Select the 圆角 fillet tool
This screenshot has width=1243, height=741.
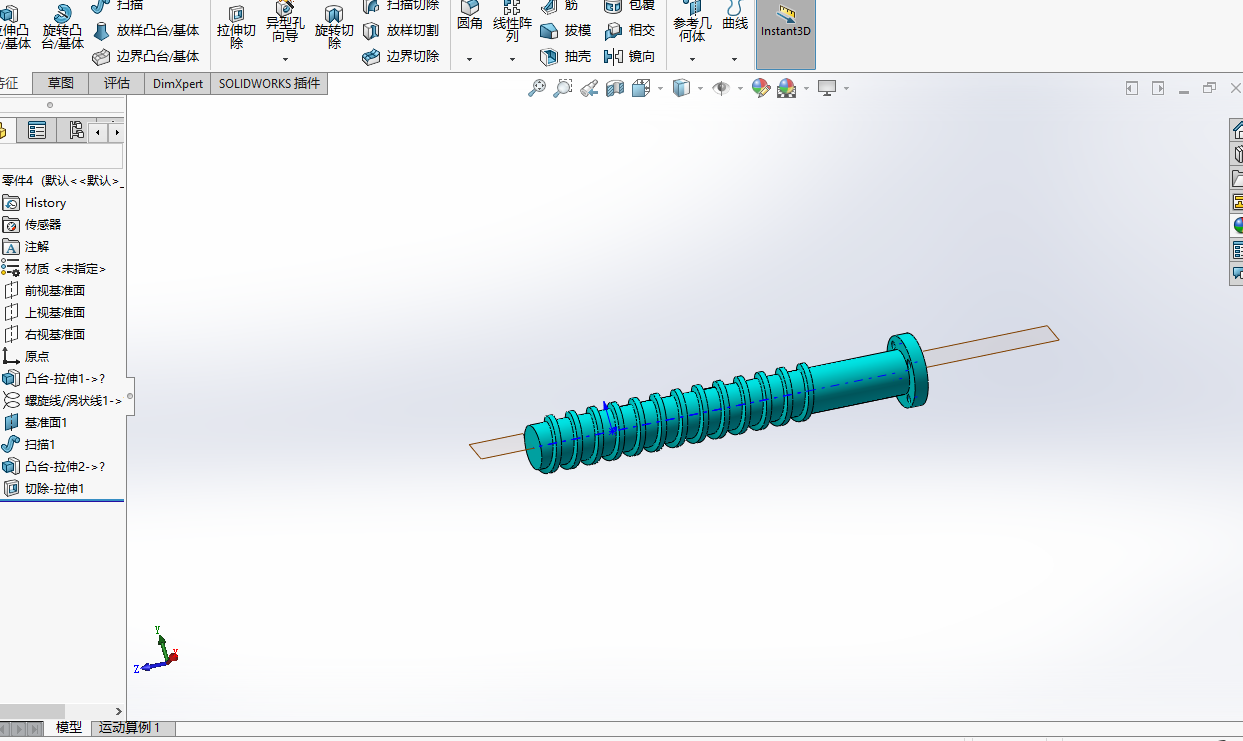tap(470, 16)
